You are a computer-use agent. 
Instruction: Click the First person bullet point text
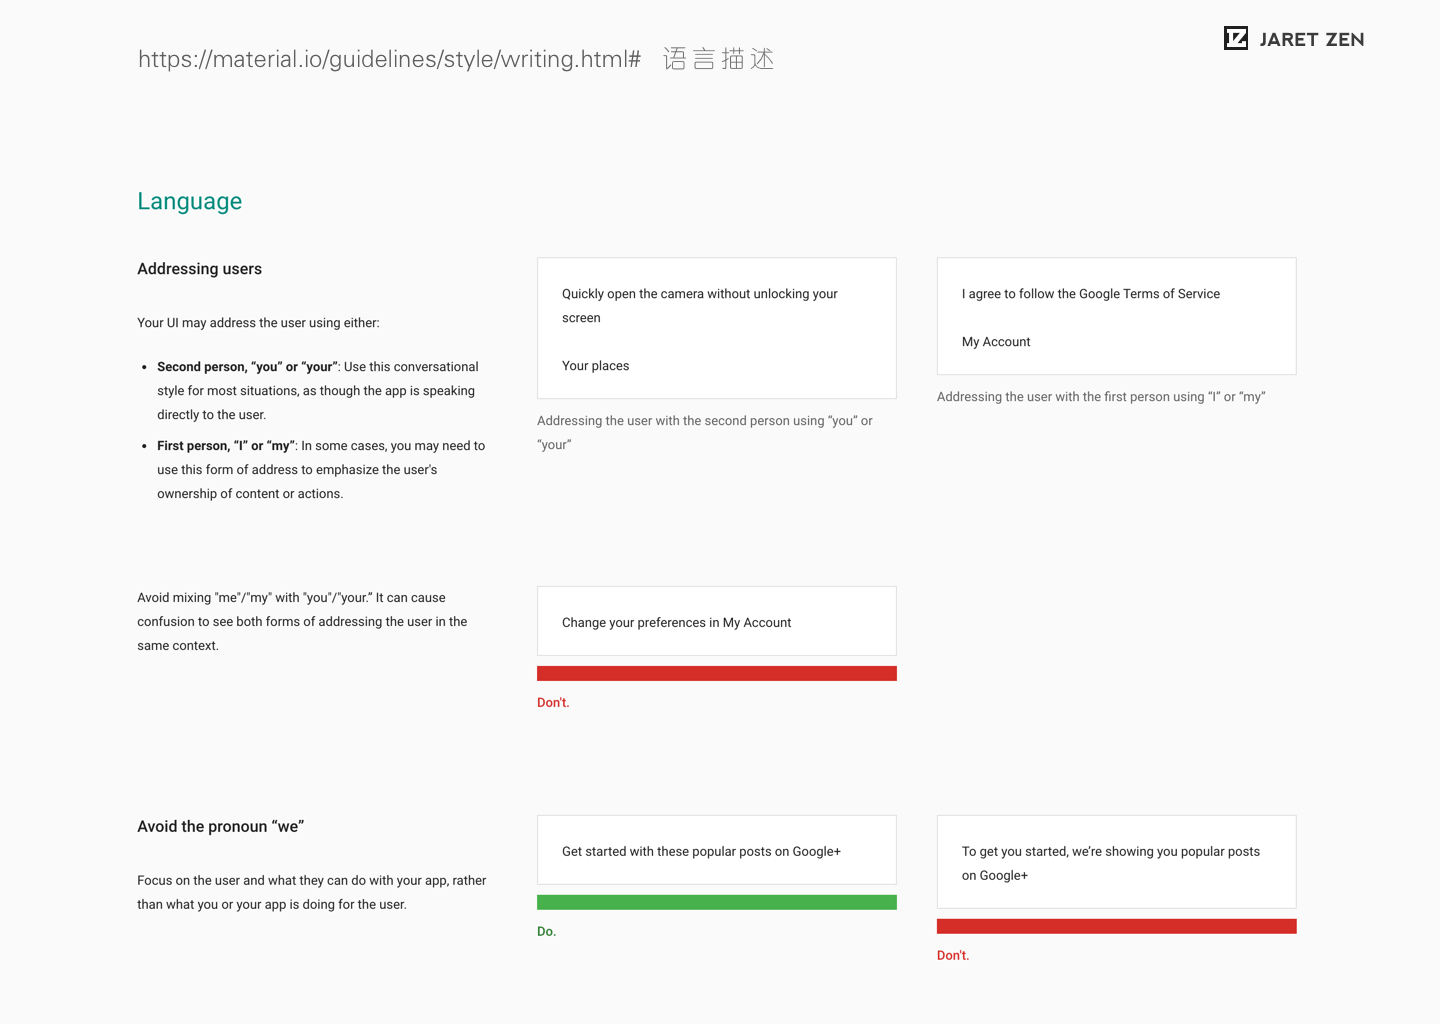coord(320,470)
